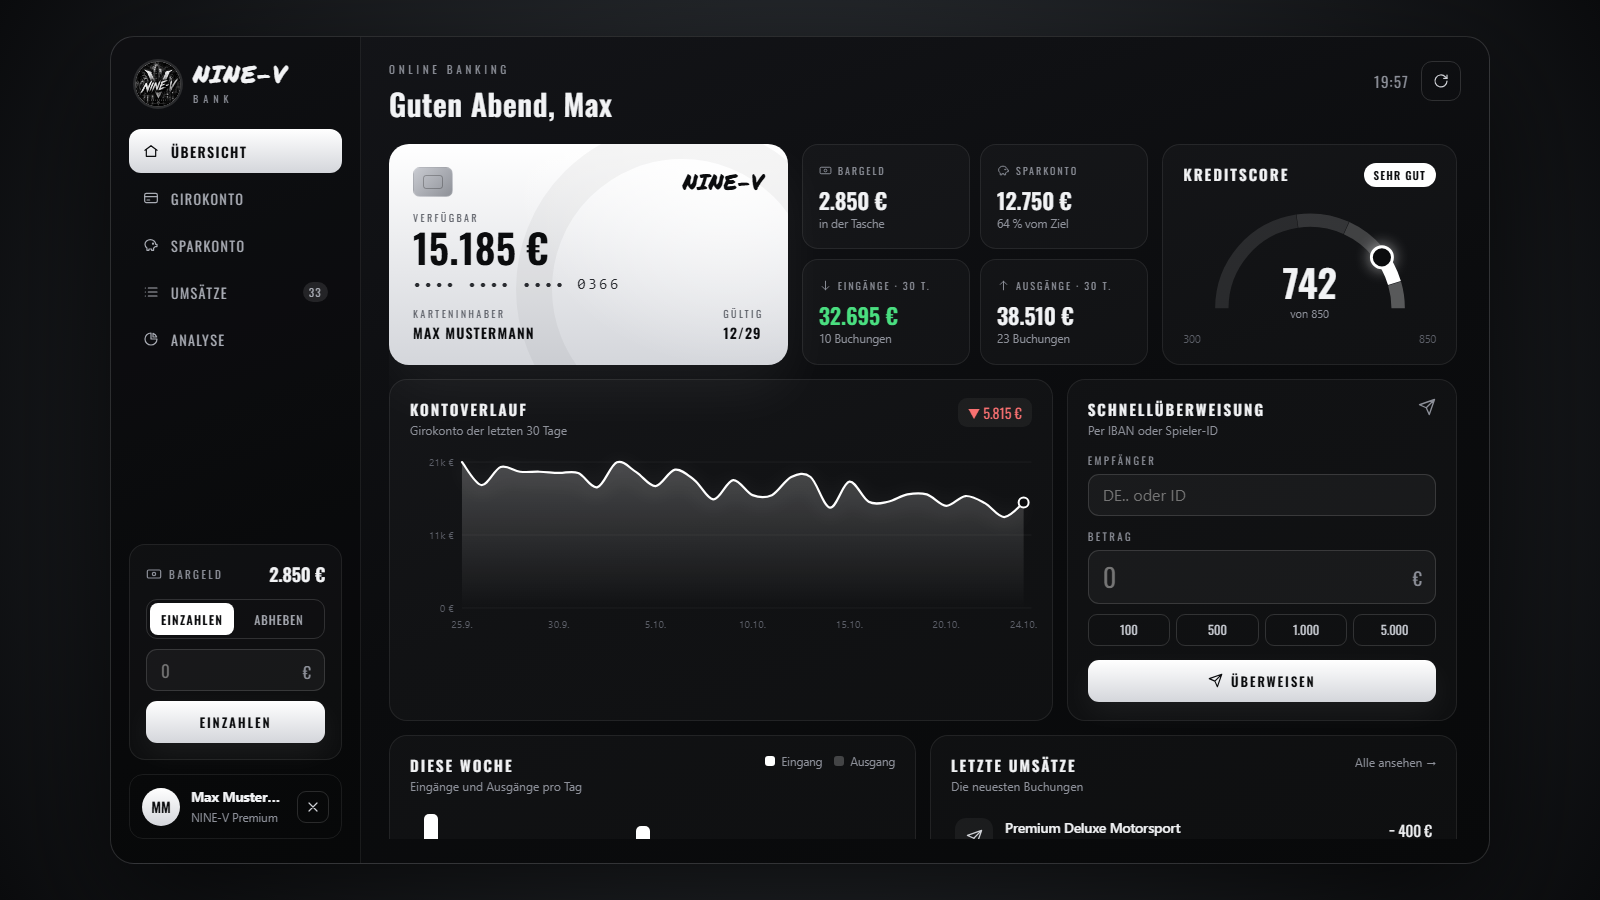Screen dimensions: 1600x900
Task: Open the Übersicht menu item
Action: (235, 151)
